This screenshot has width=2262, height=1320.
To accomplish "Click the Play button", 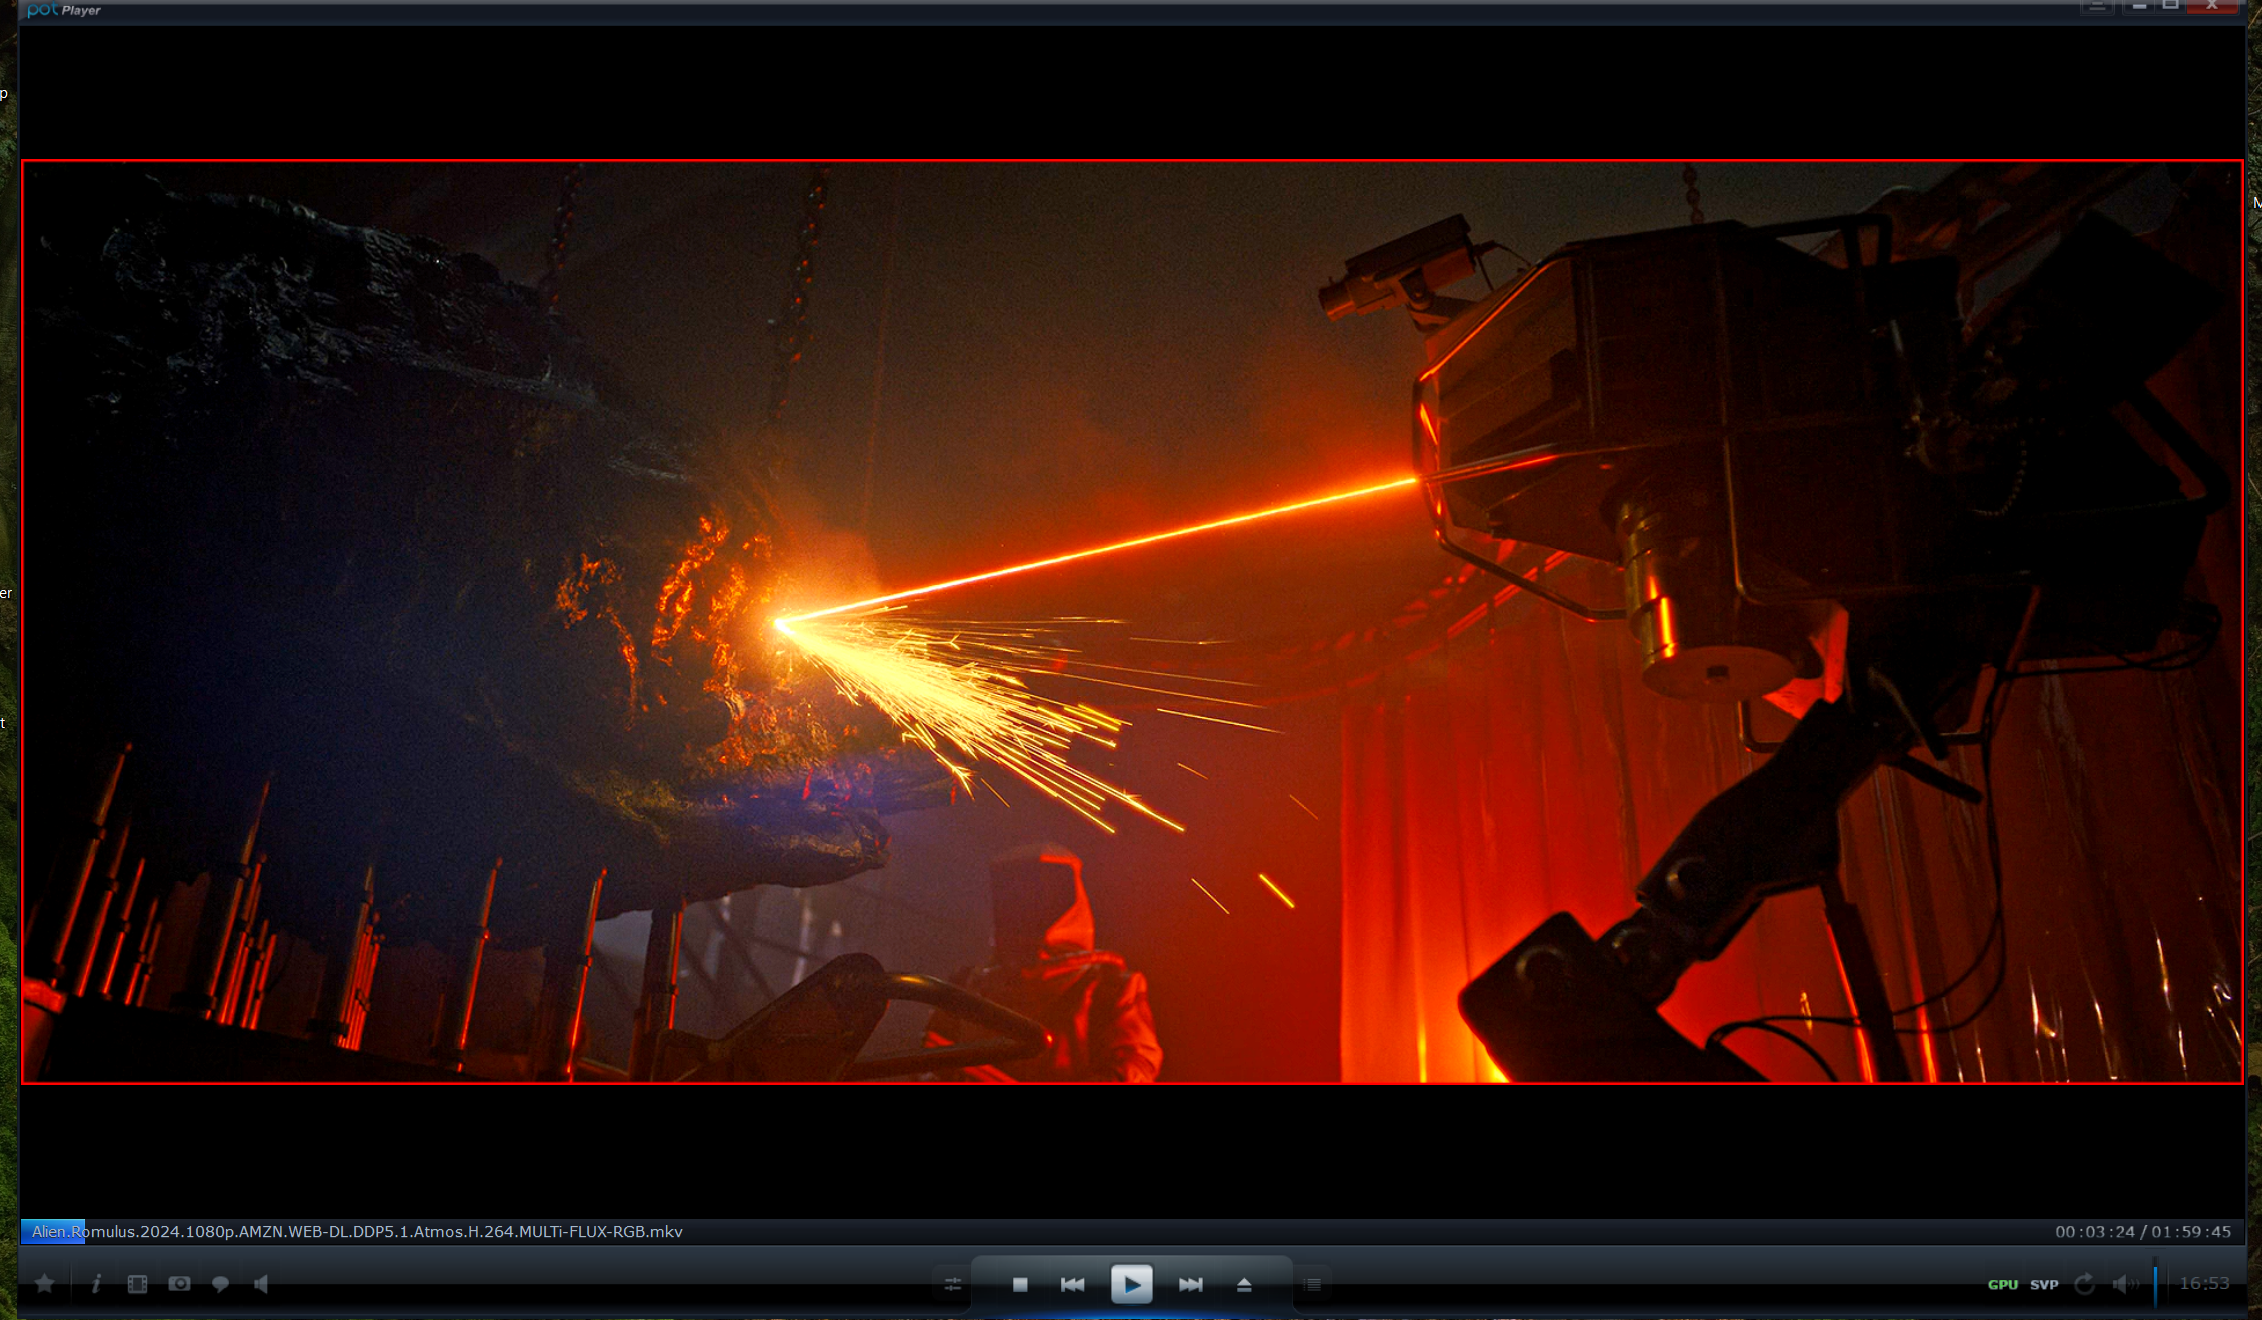I will [x=1132, y=1284].
